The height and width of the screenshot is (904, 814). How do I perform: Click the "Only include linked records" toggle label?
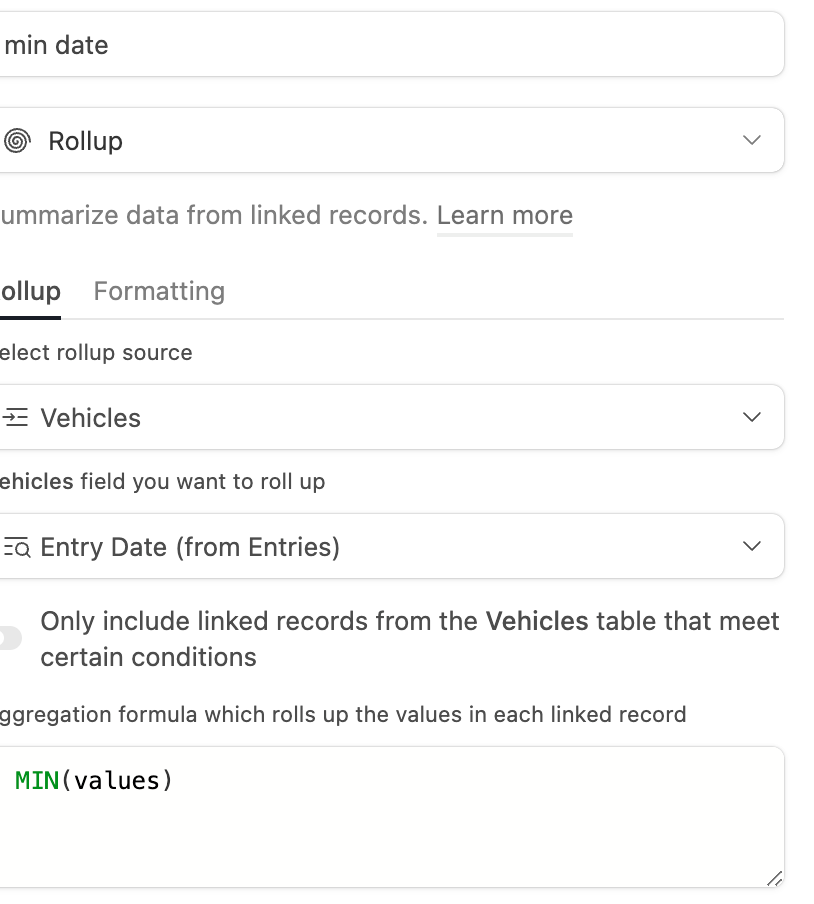pyautogui.click(x=409, y=639)
